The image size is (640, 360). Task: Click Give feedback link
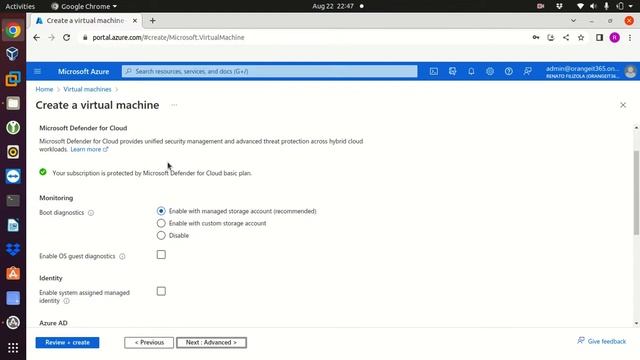[x=602, y=341]
